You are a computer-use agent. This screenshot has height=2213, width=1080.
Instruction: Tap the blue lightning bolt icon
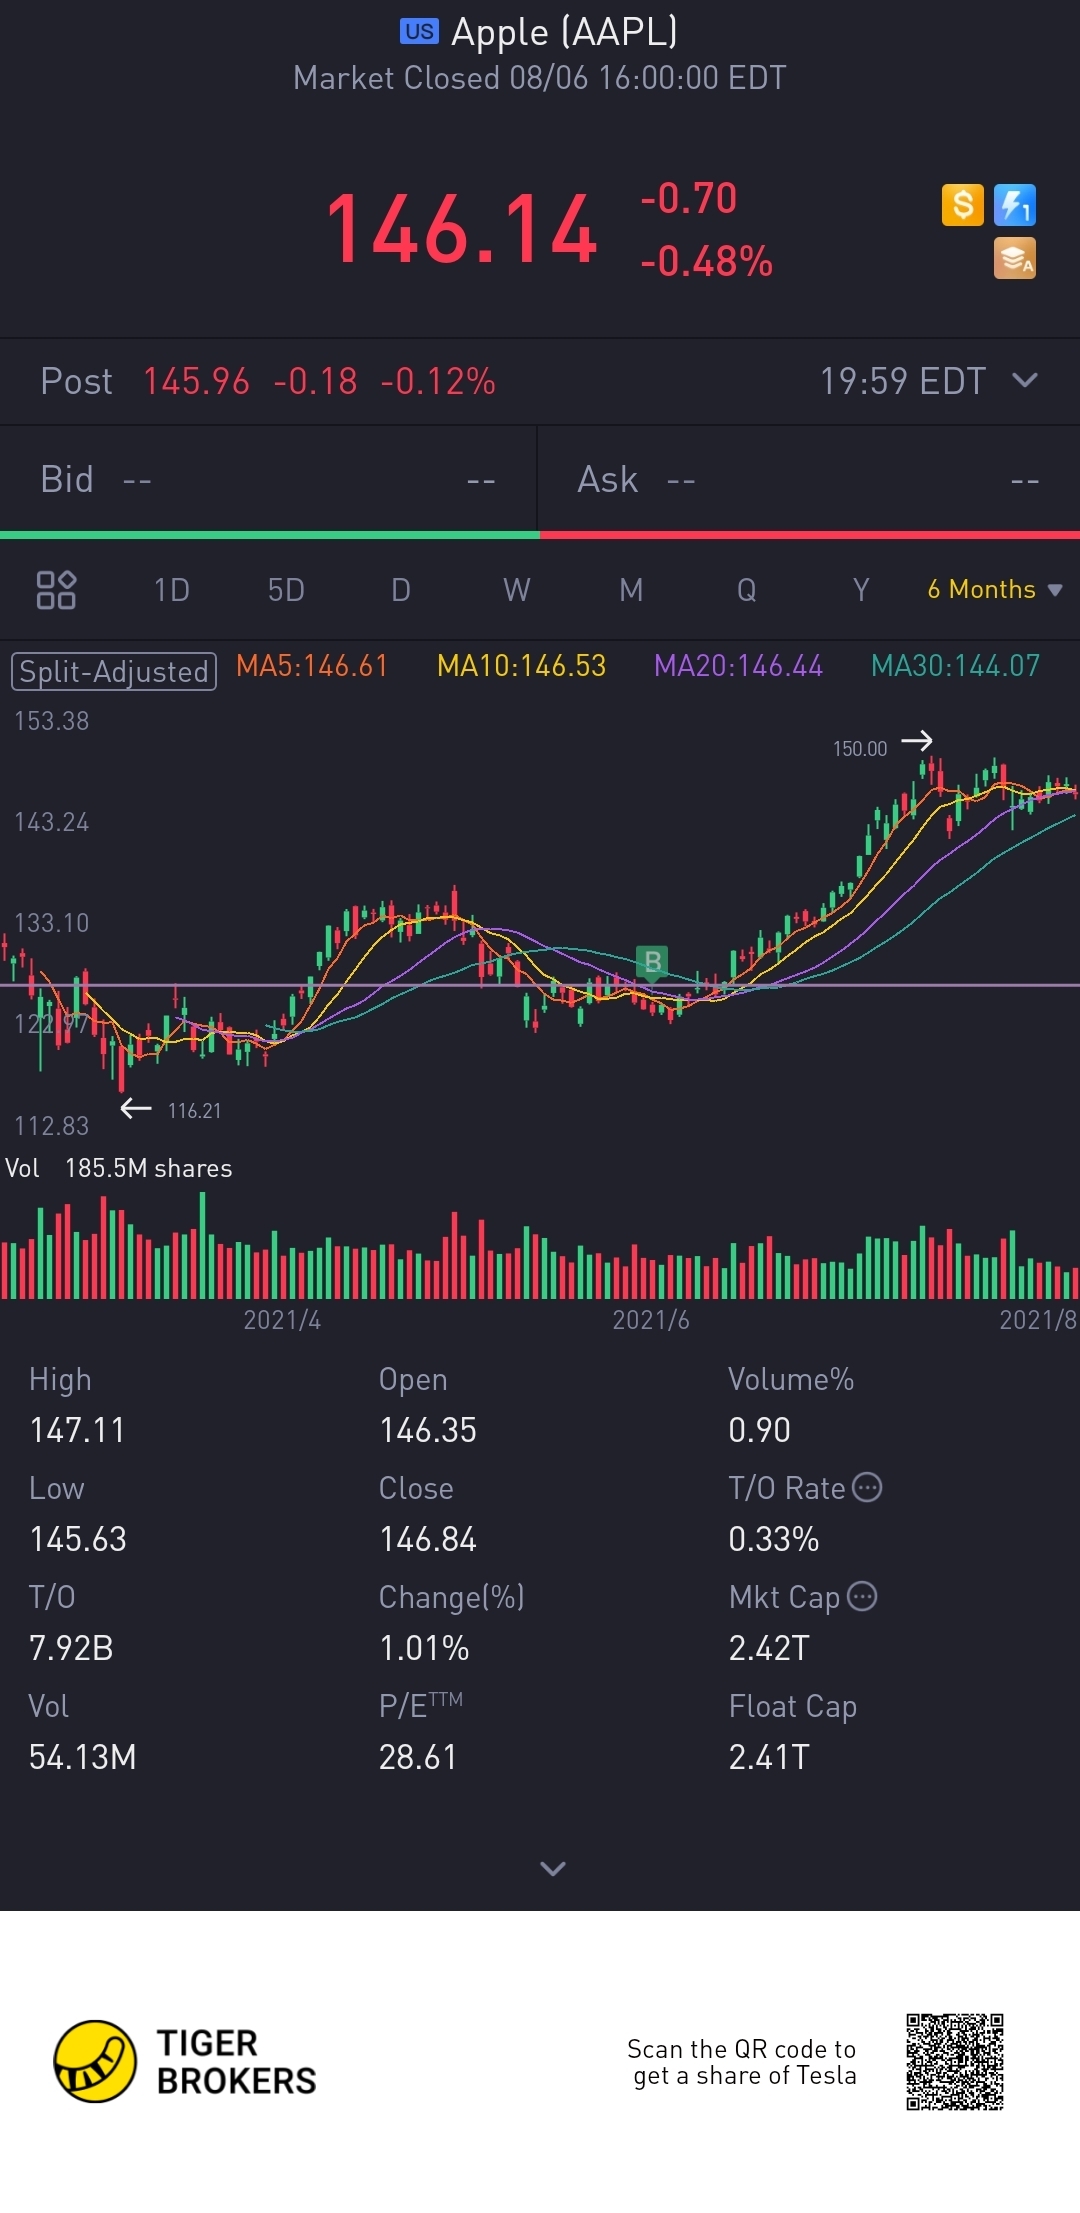1014,205
